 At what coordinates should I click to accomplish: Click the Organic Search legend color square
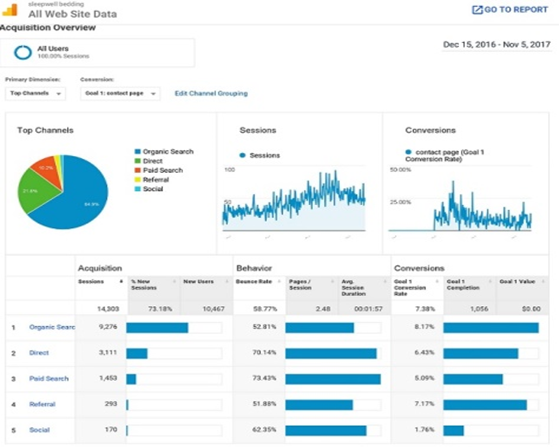point(138,151)
